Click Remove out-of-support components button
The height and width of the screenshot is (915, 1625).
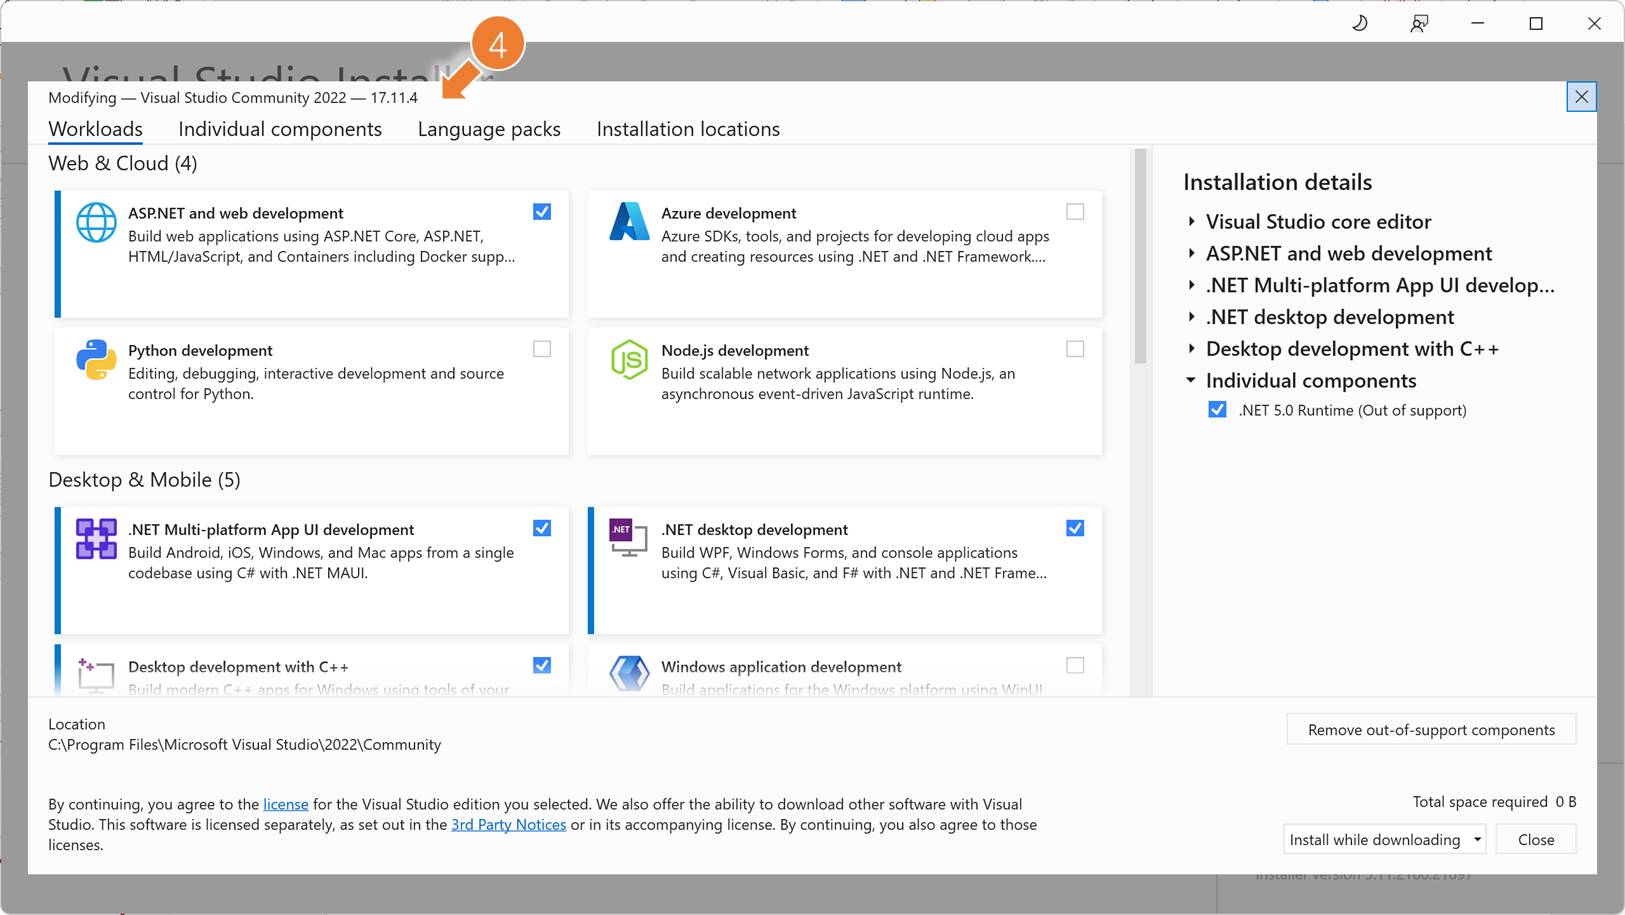coord(1431,730)
